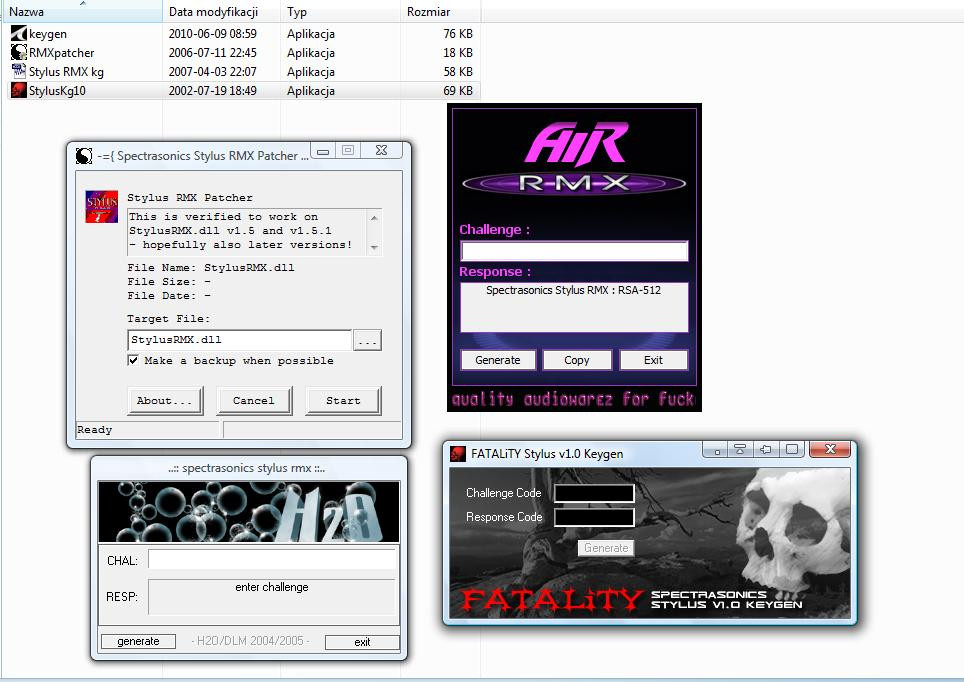Focus the Target File input field

(240, 340)
